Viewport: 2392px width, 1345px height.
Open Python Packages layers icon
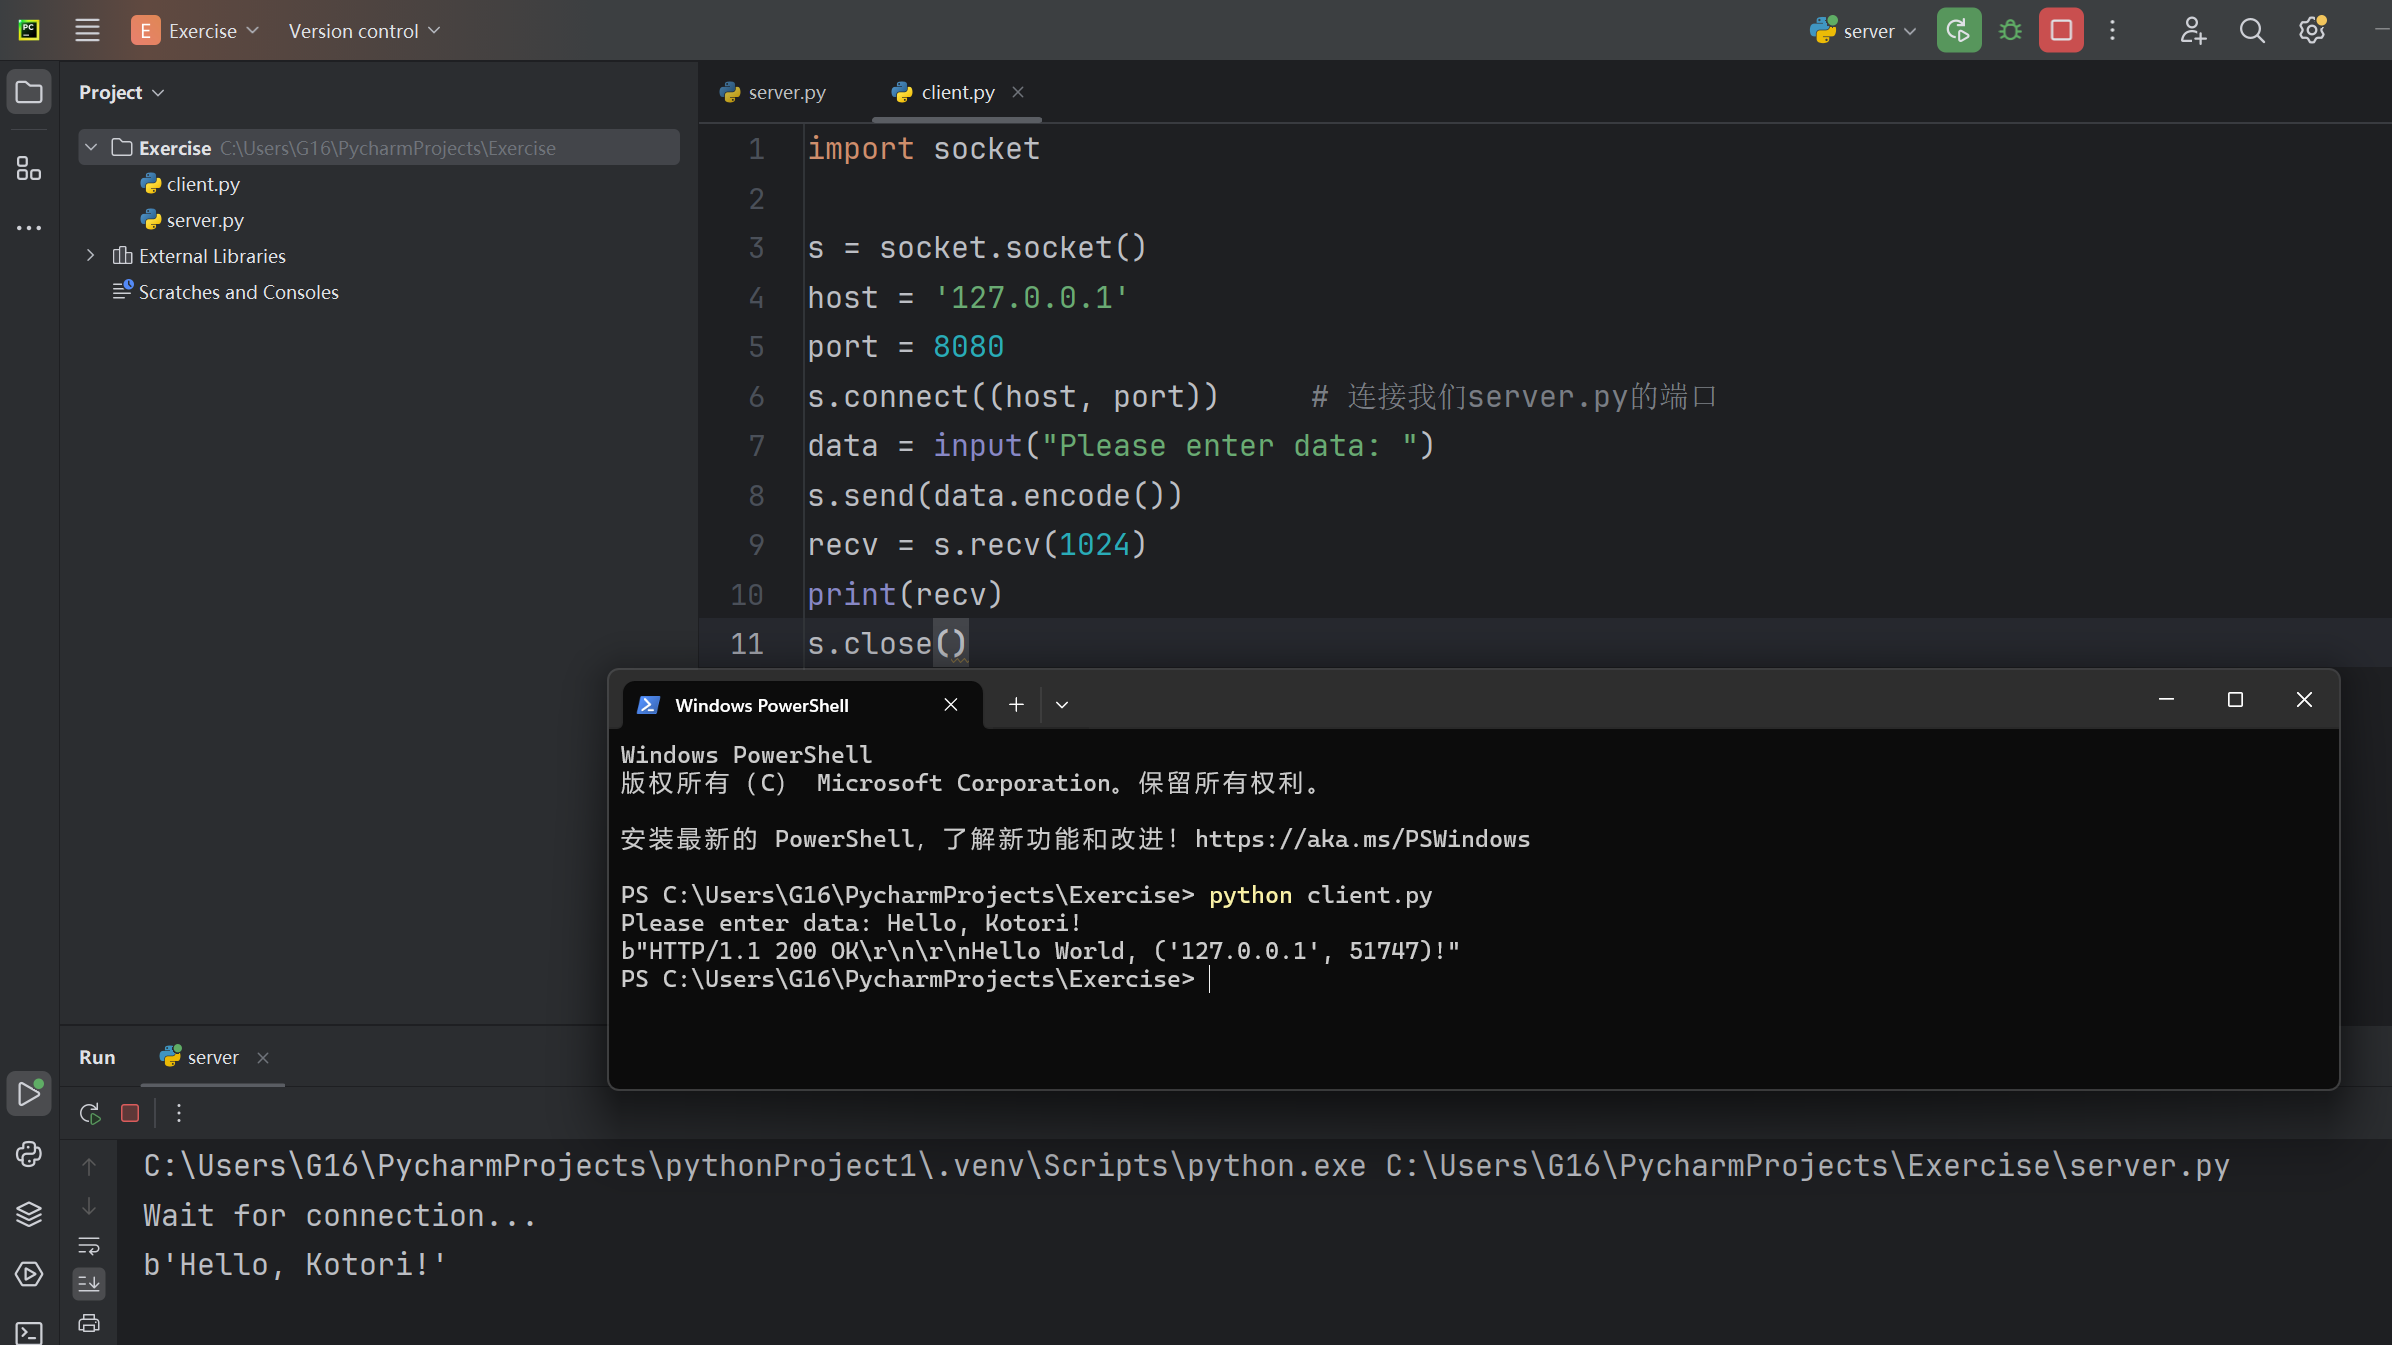29,1214
